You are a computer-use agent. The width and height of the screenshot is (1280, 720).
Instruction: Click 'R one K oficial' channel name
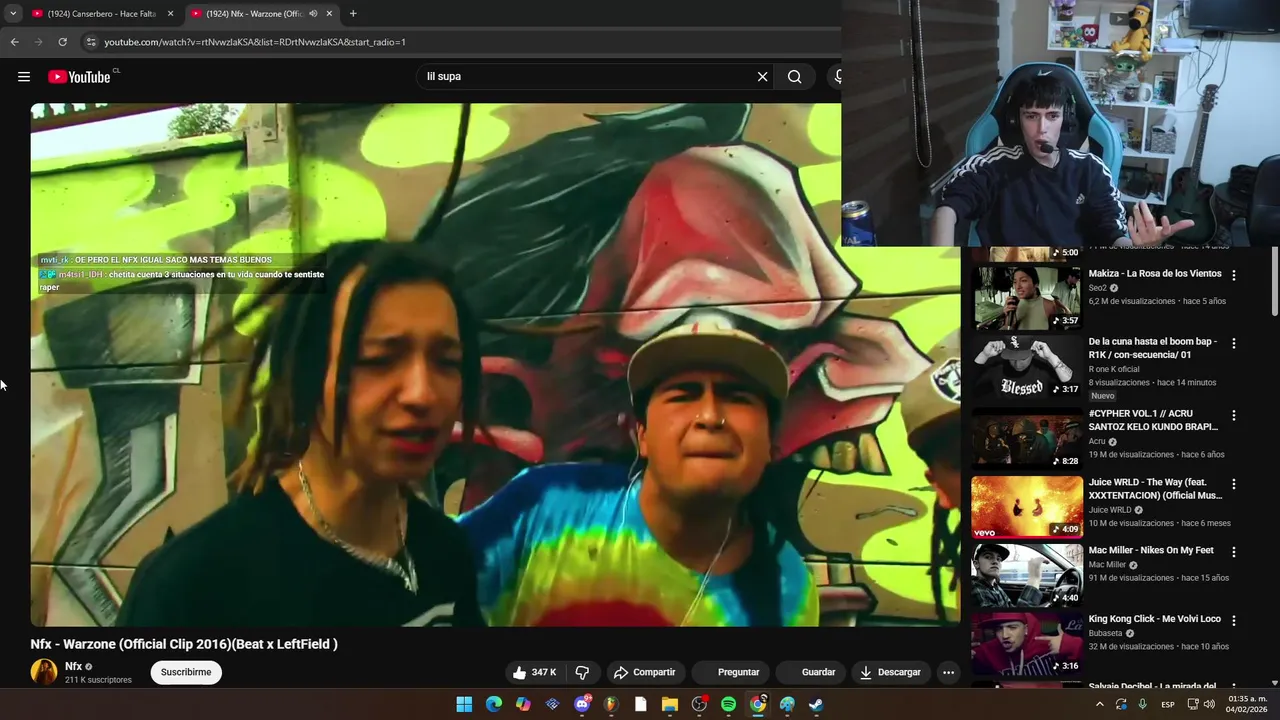[x=1113, y=369]
